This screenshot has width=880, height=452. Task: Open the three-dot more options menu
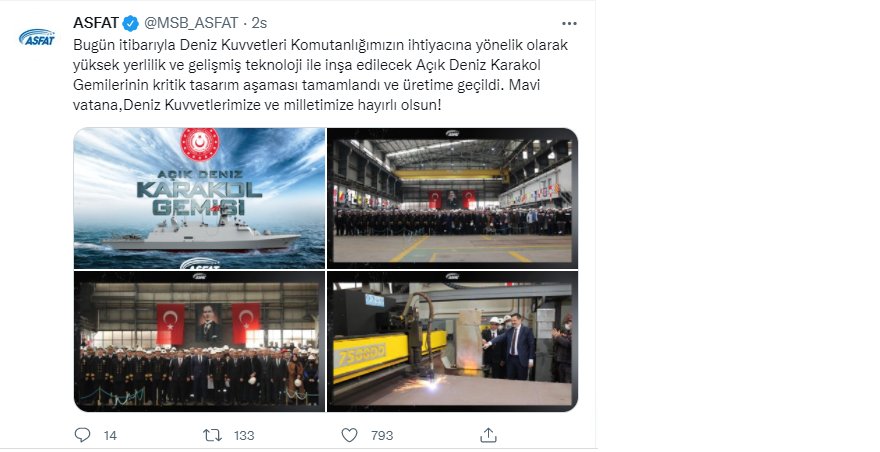point(569,24)
